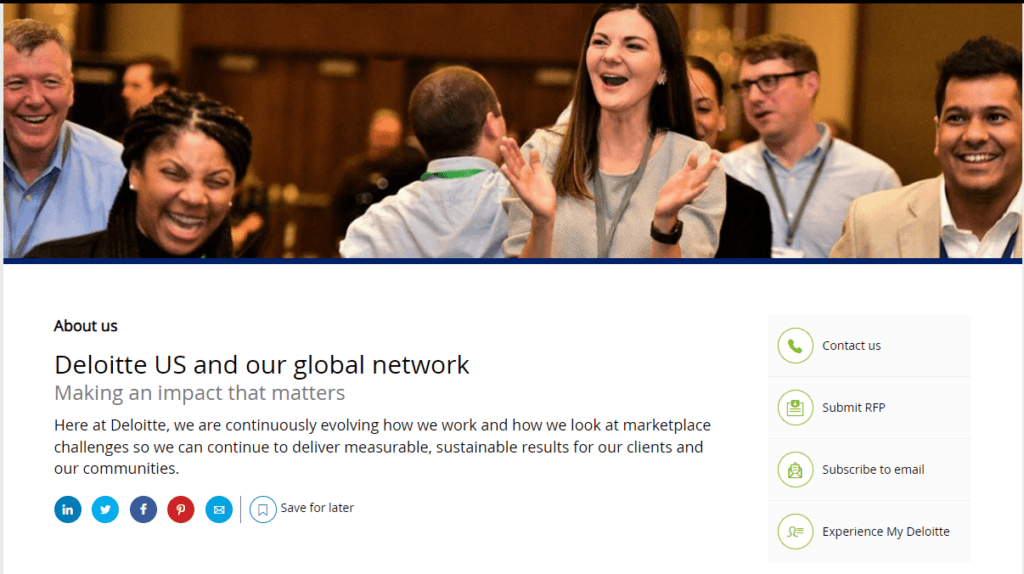1024x574 pixels.
Task: Select Subscribe to email link text
Action: tap(873, 470)
